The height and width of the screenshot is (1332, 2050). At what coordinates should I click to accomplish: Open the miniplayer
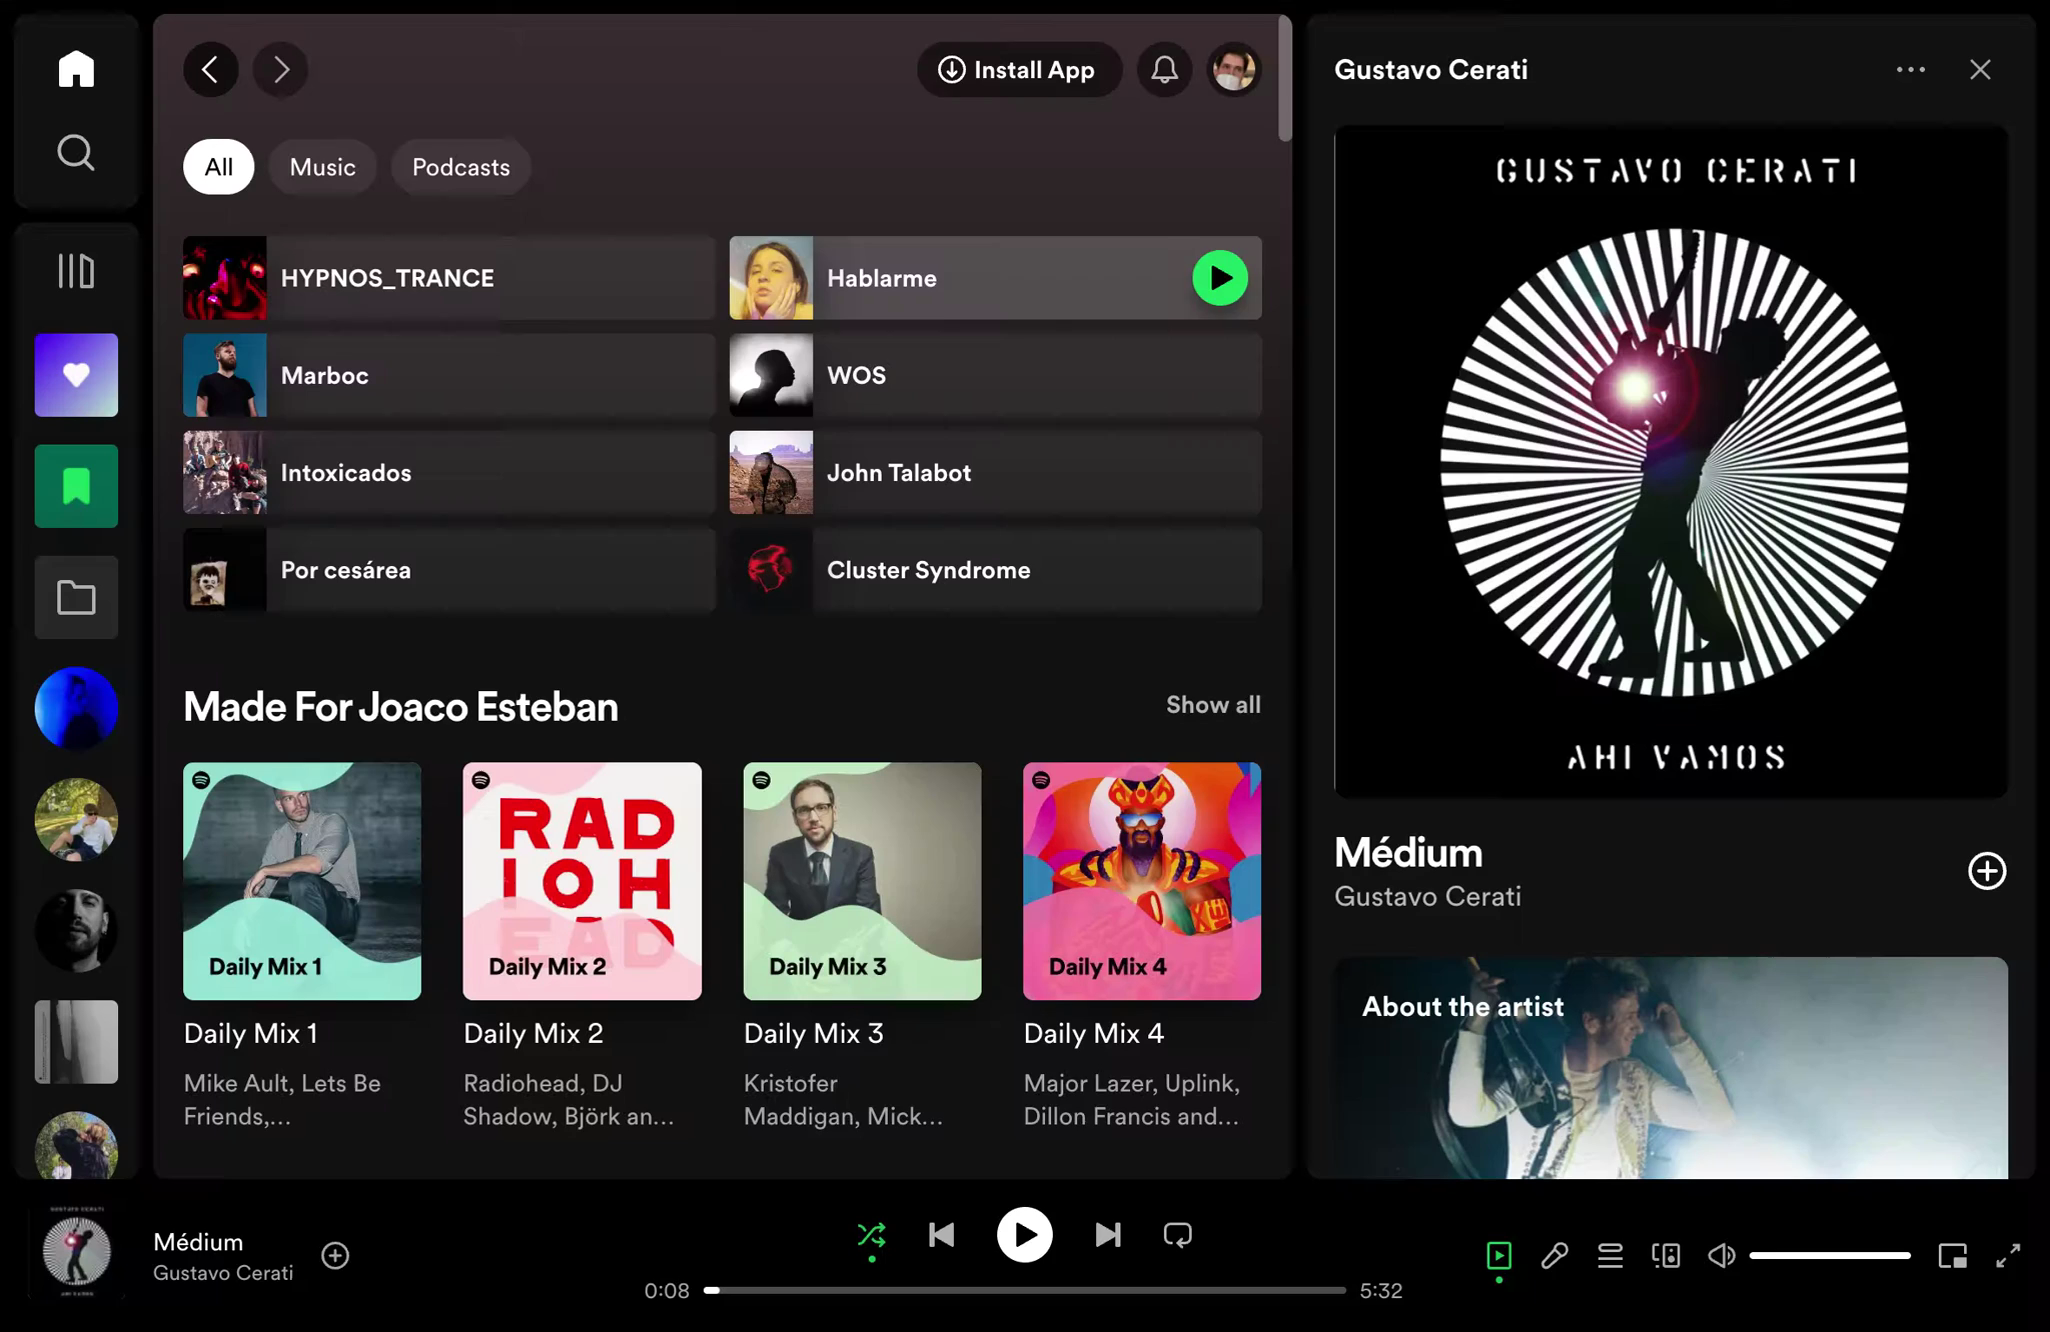[x=1952, y=1255]
